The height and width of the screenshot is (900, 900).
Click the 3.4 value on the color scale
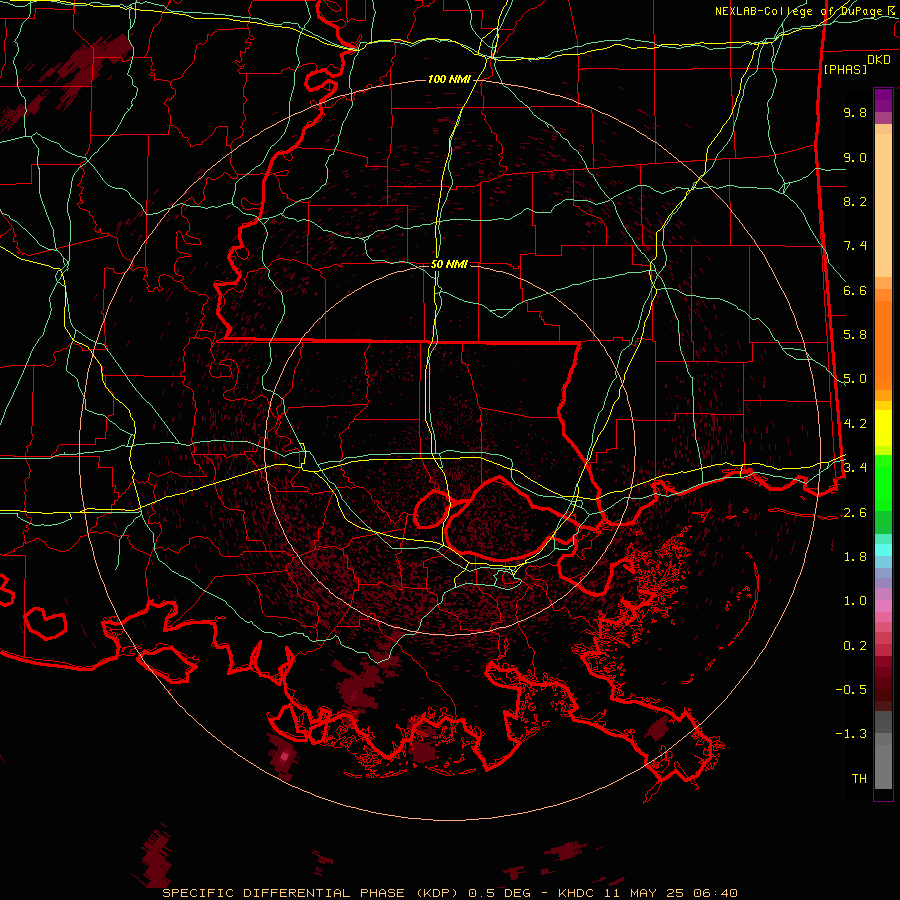coord(855,468)
